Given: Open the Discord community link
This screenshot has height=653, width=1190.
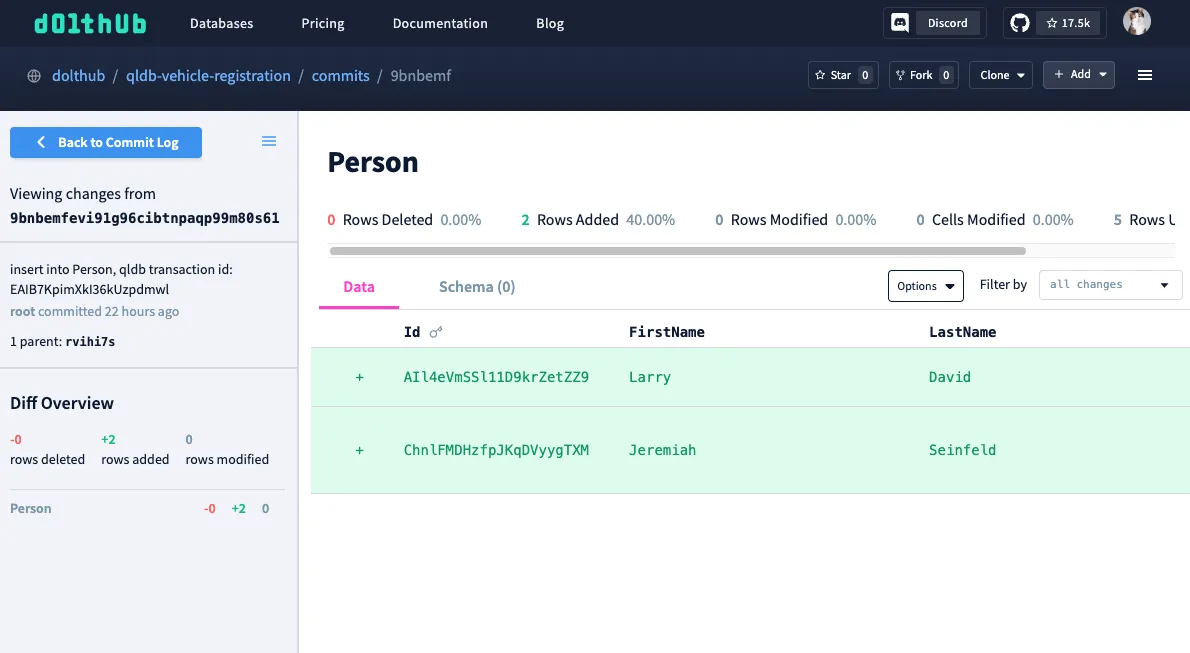Looking at the screenshot, I should click(x=934, y=23).
